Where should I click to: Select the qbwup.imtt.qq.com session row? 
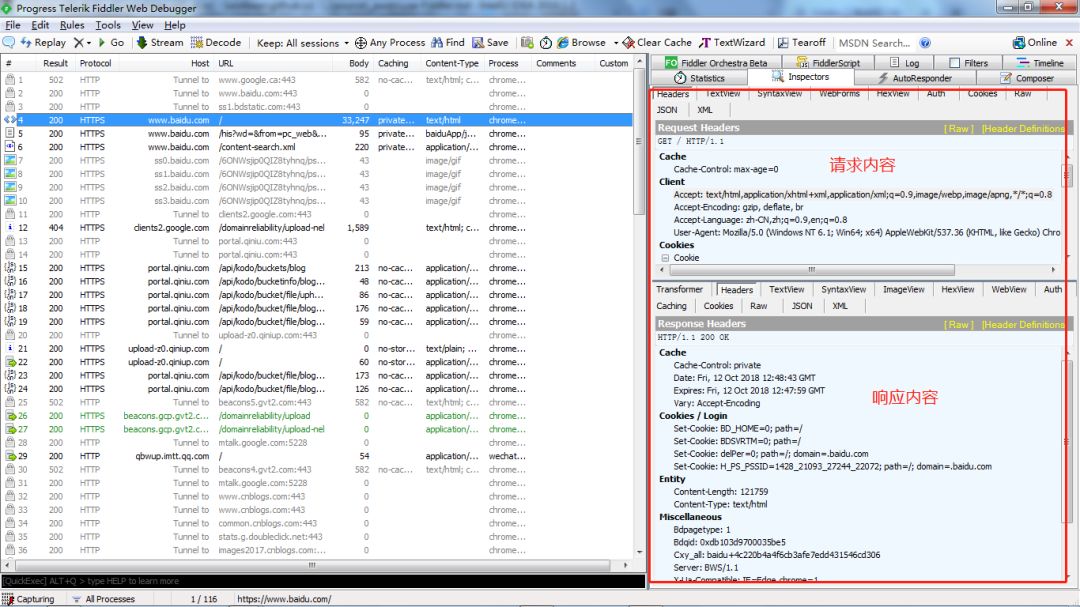317,456
